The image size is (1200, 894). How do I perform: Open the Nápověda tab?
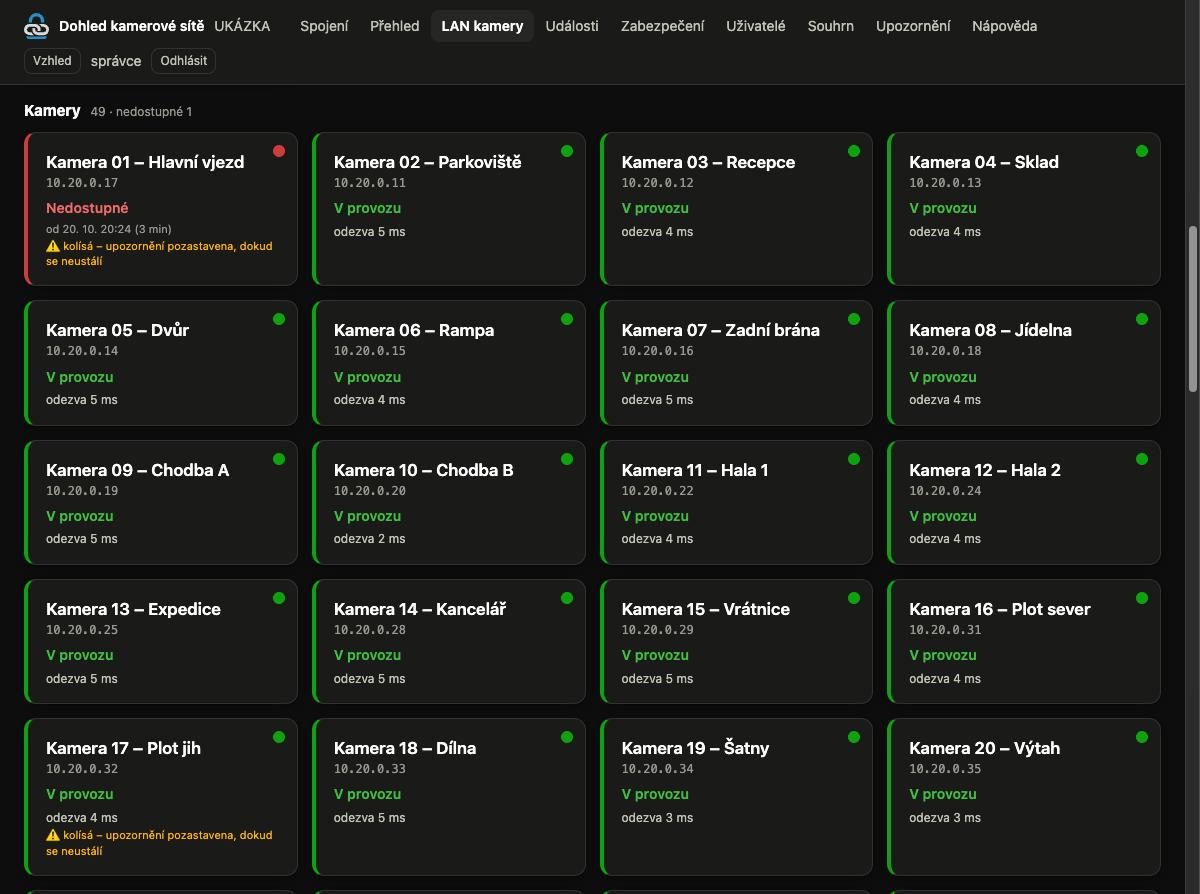1004,26
